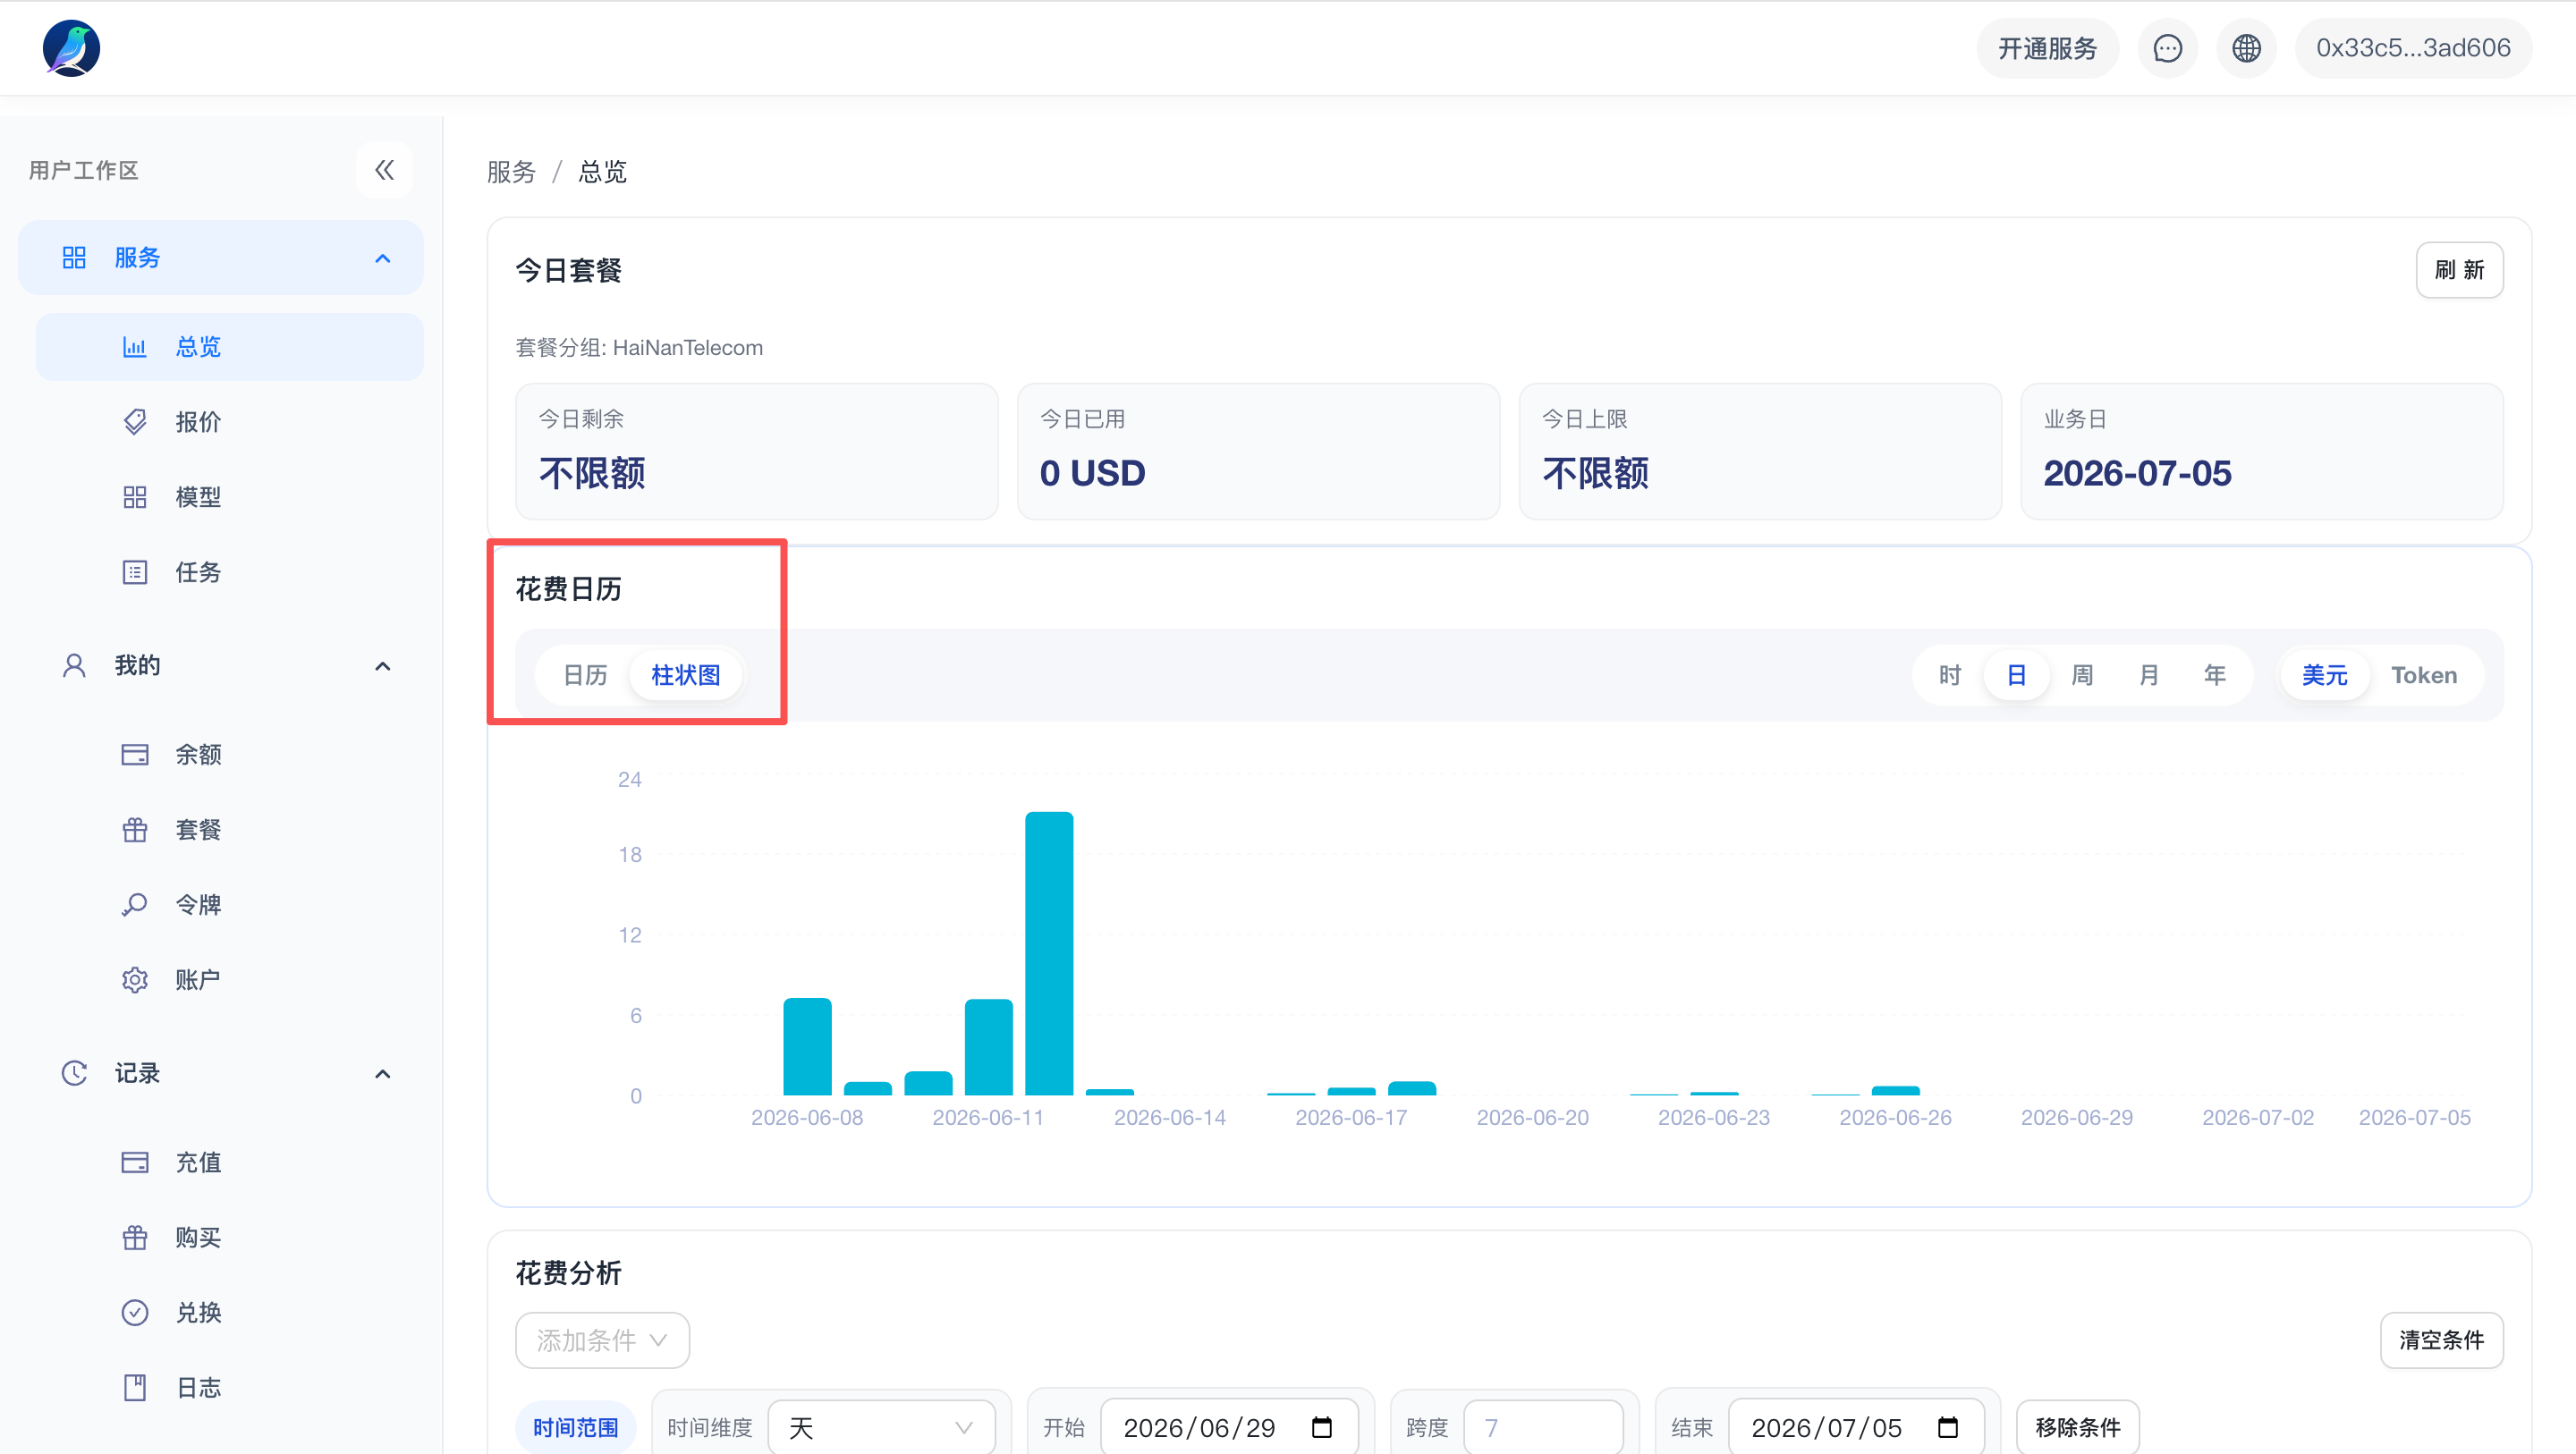Select 年 granularity option
Screen dimensions: 2576x1454
coord(2214,675)
